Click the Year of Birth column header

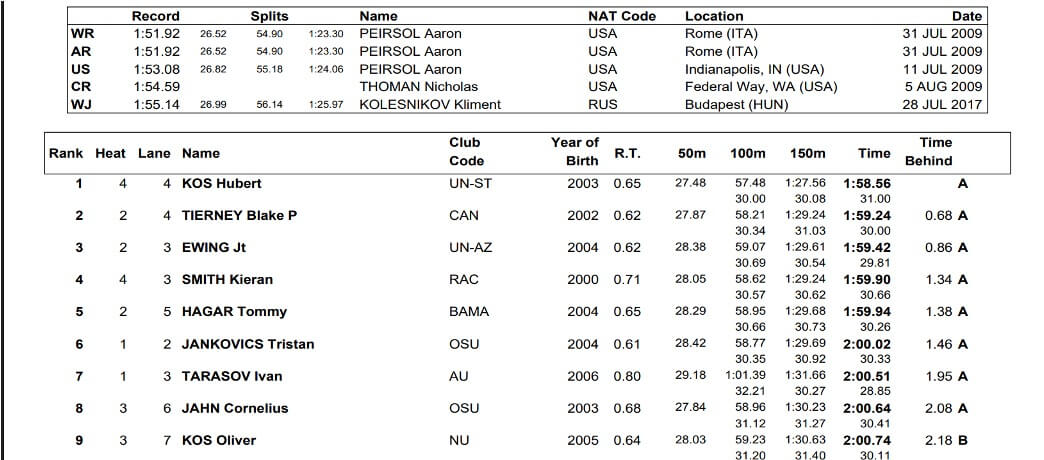coord(575,152)
